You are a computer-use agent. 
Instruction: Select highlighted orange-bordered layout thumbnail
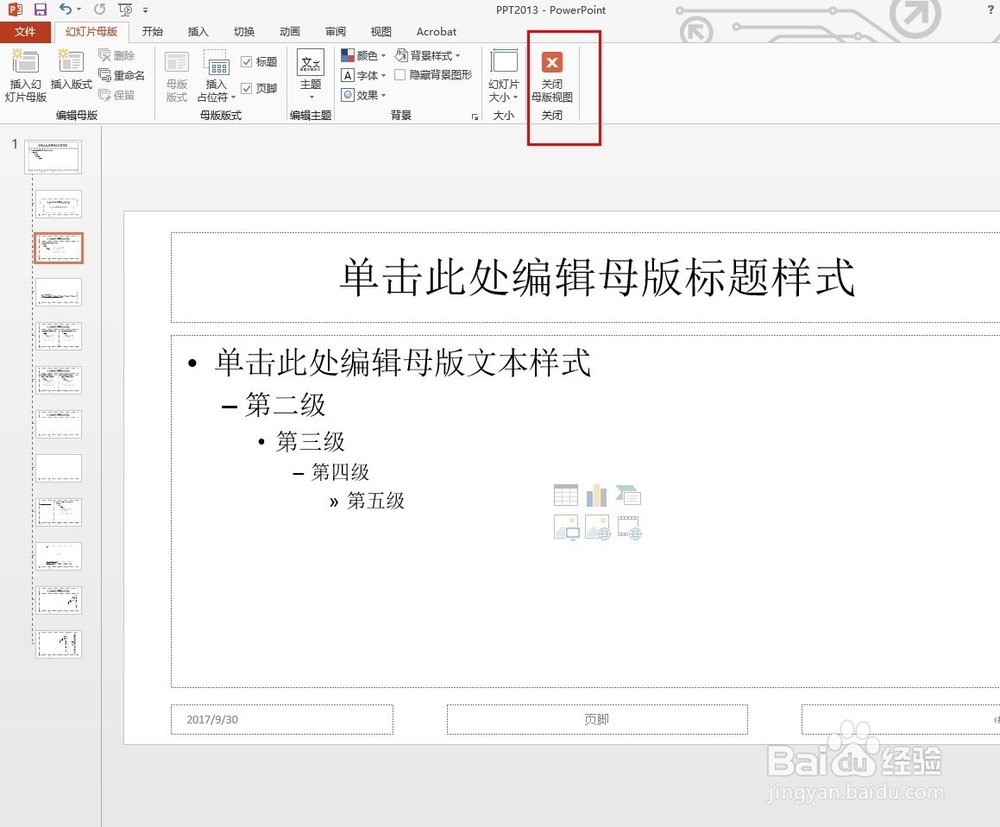(x=59, y=248)
